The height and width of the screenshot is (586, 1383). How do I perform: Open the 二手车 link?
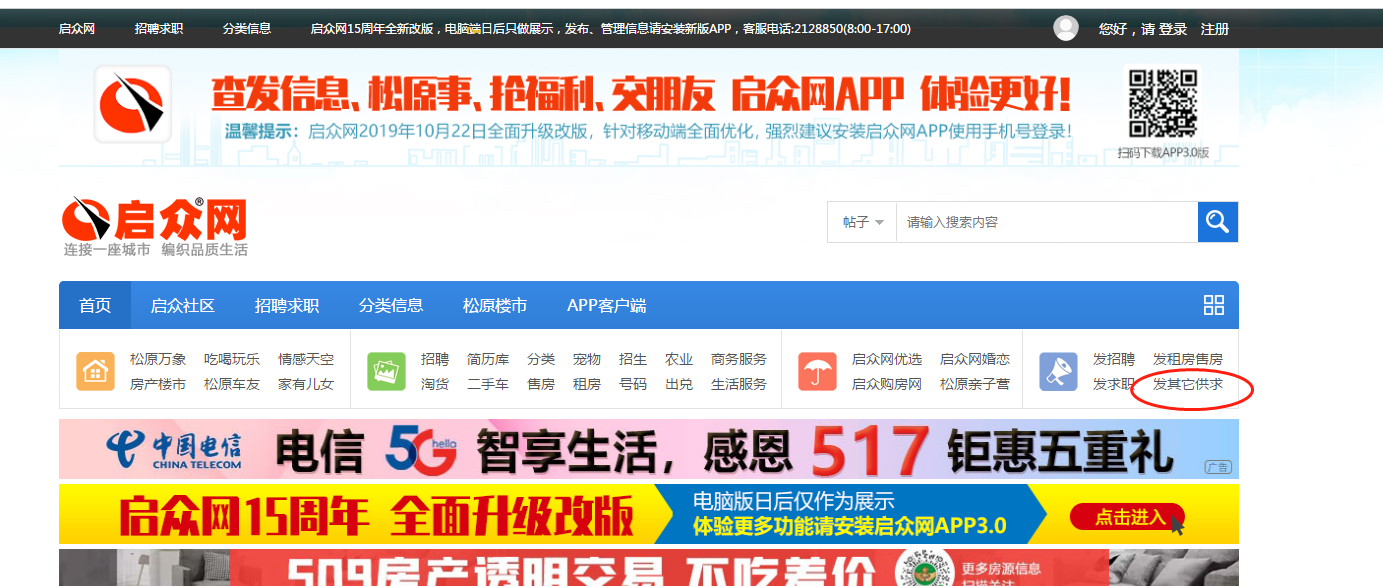coord(488,384)
